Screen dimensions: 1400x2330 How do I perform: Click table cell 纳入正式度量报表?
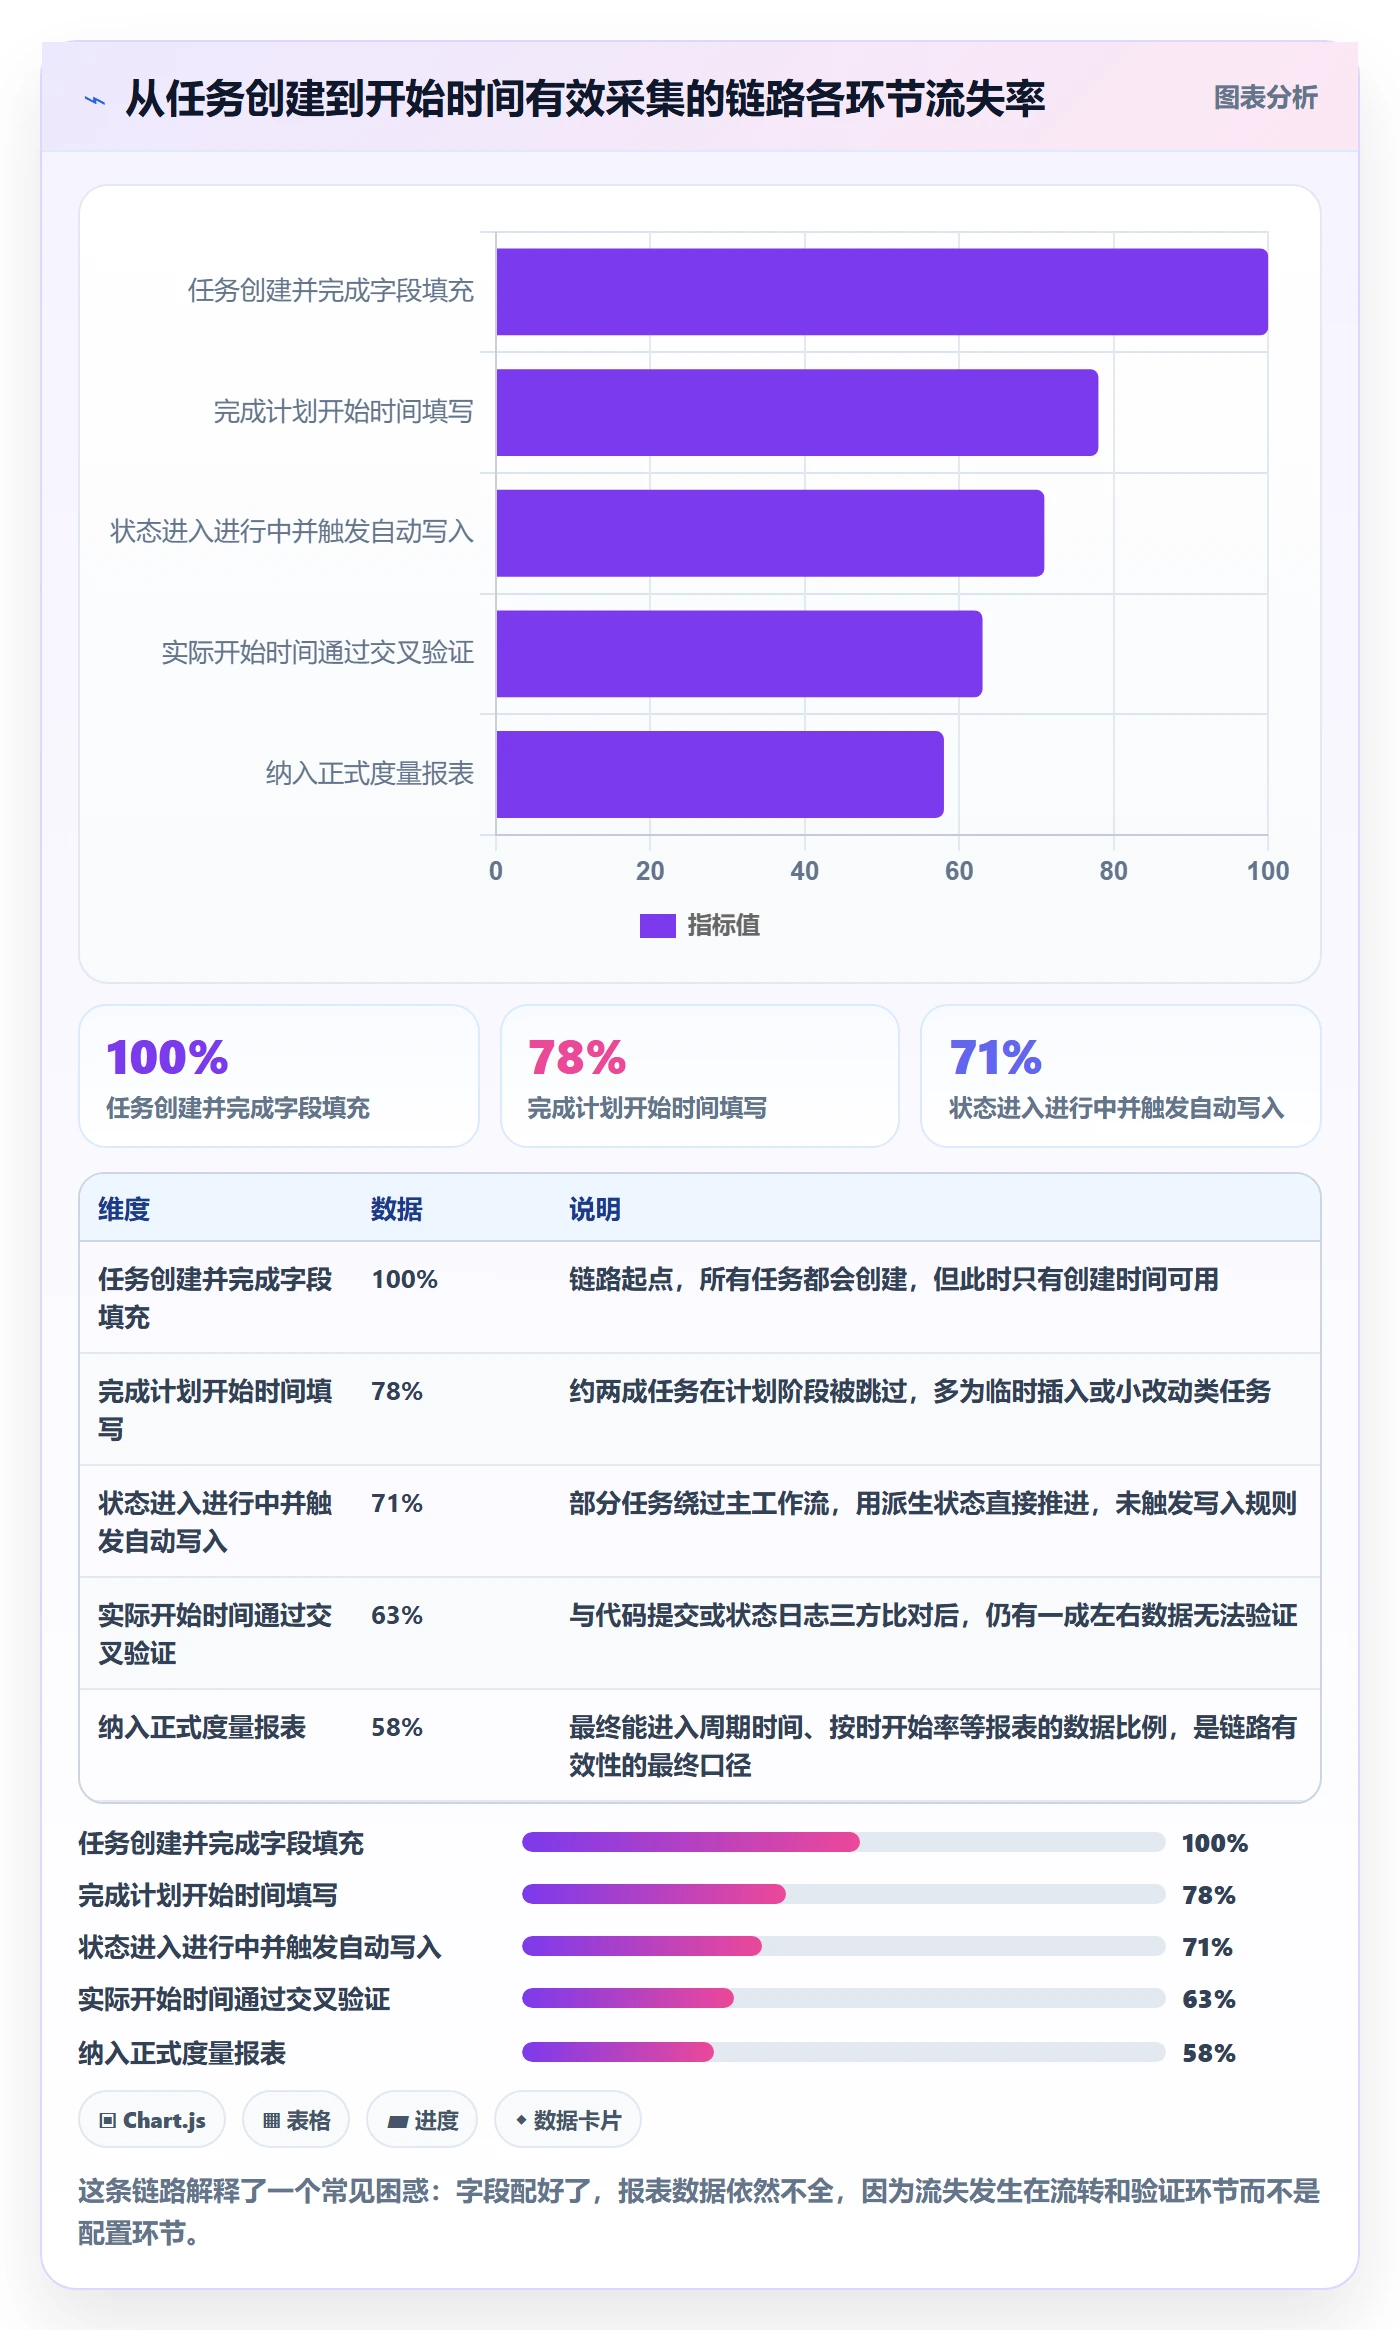coord(202,1727)
